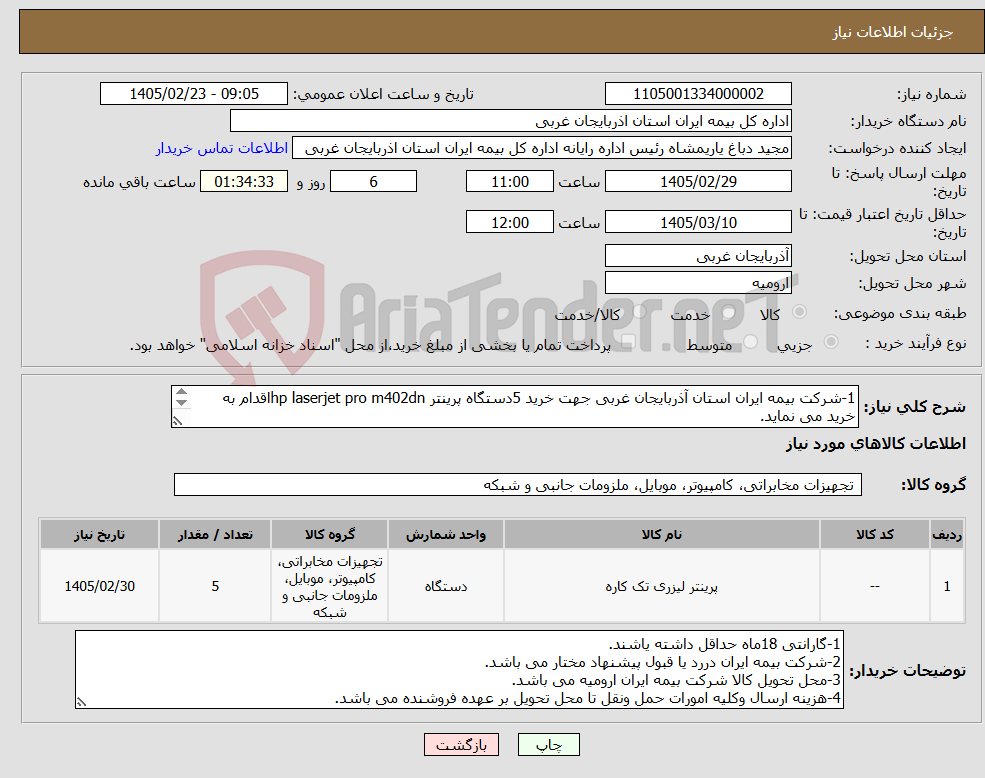
Task: Click the response deadline date 1405/02/29
Action: [698, 182]
